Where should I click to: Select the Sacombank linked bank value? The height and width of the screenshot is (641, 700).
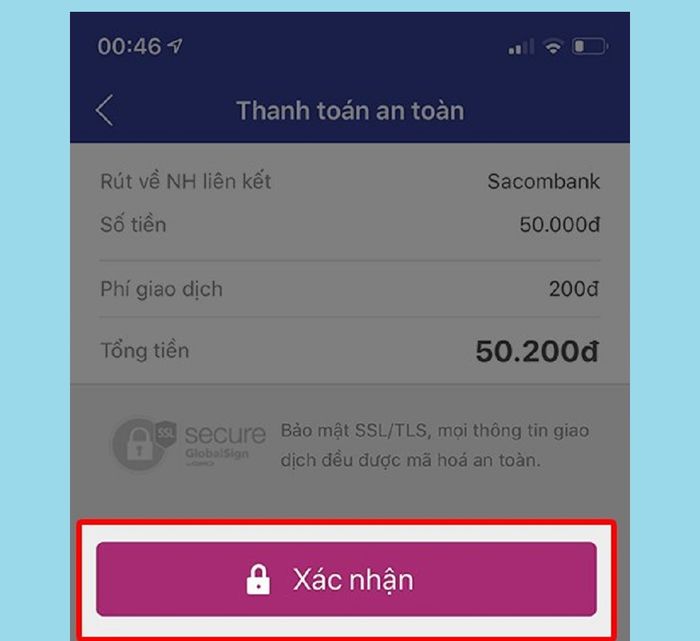tap(543, 181)
